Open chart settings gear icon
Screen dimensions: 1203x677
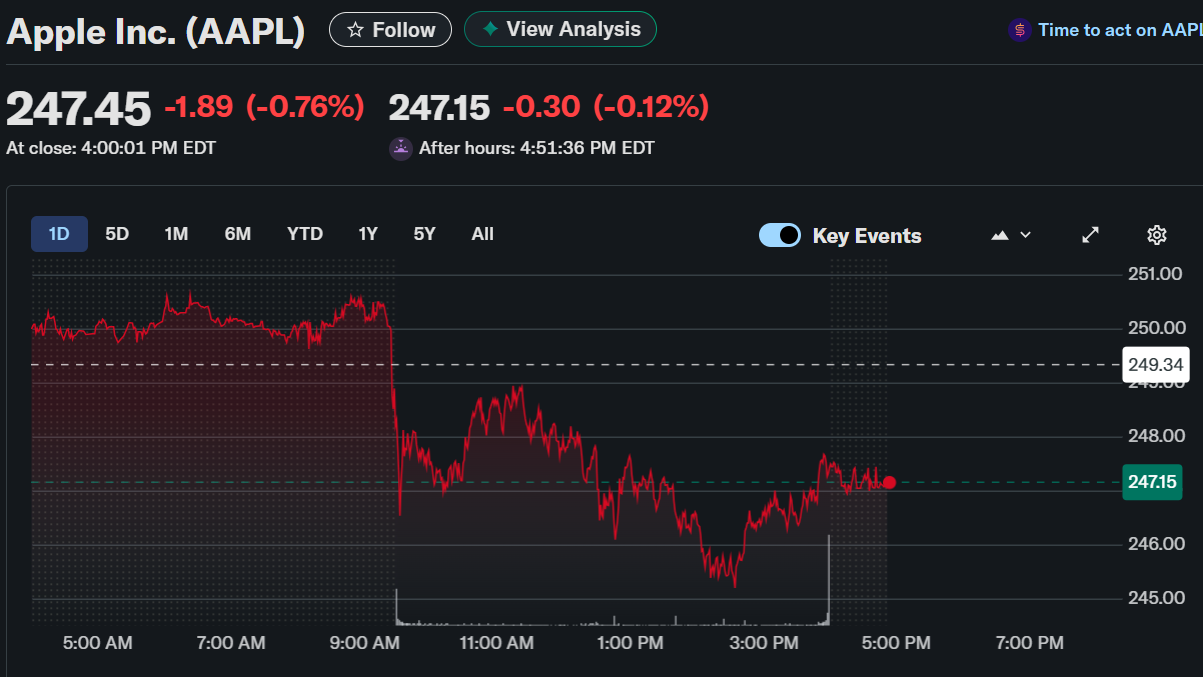[x=1157, y=235]
